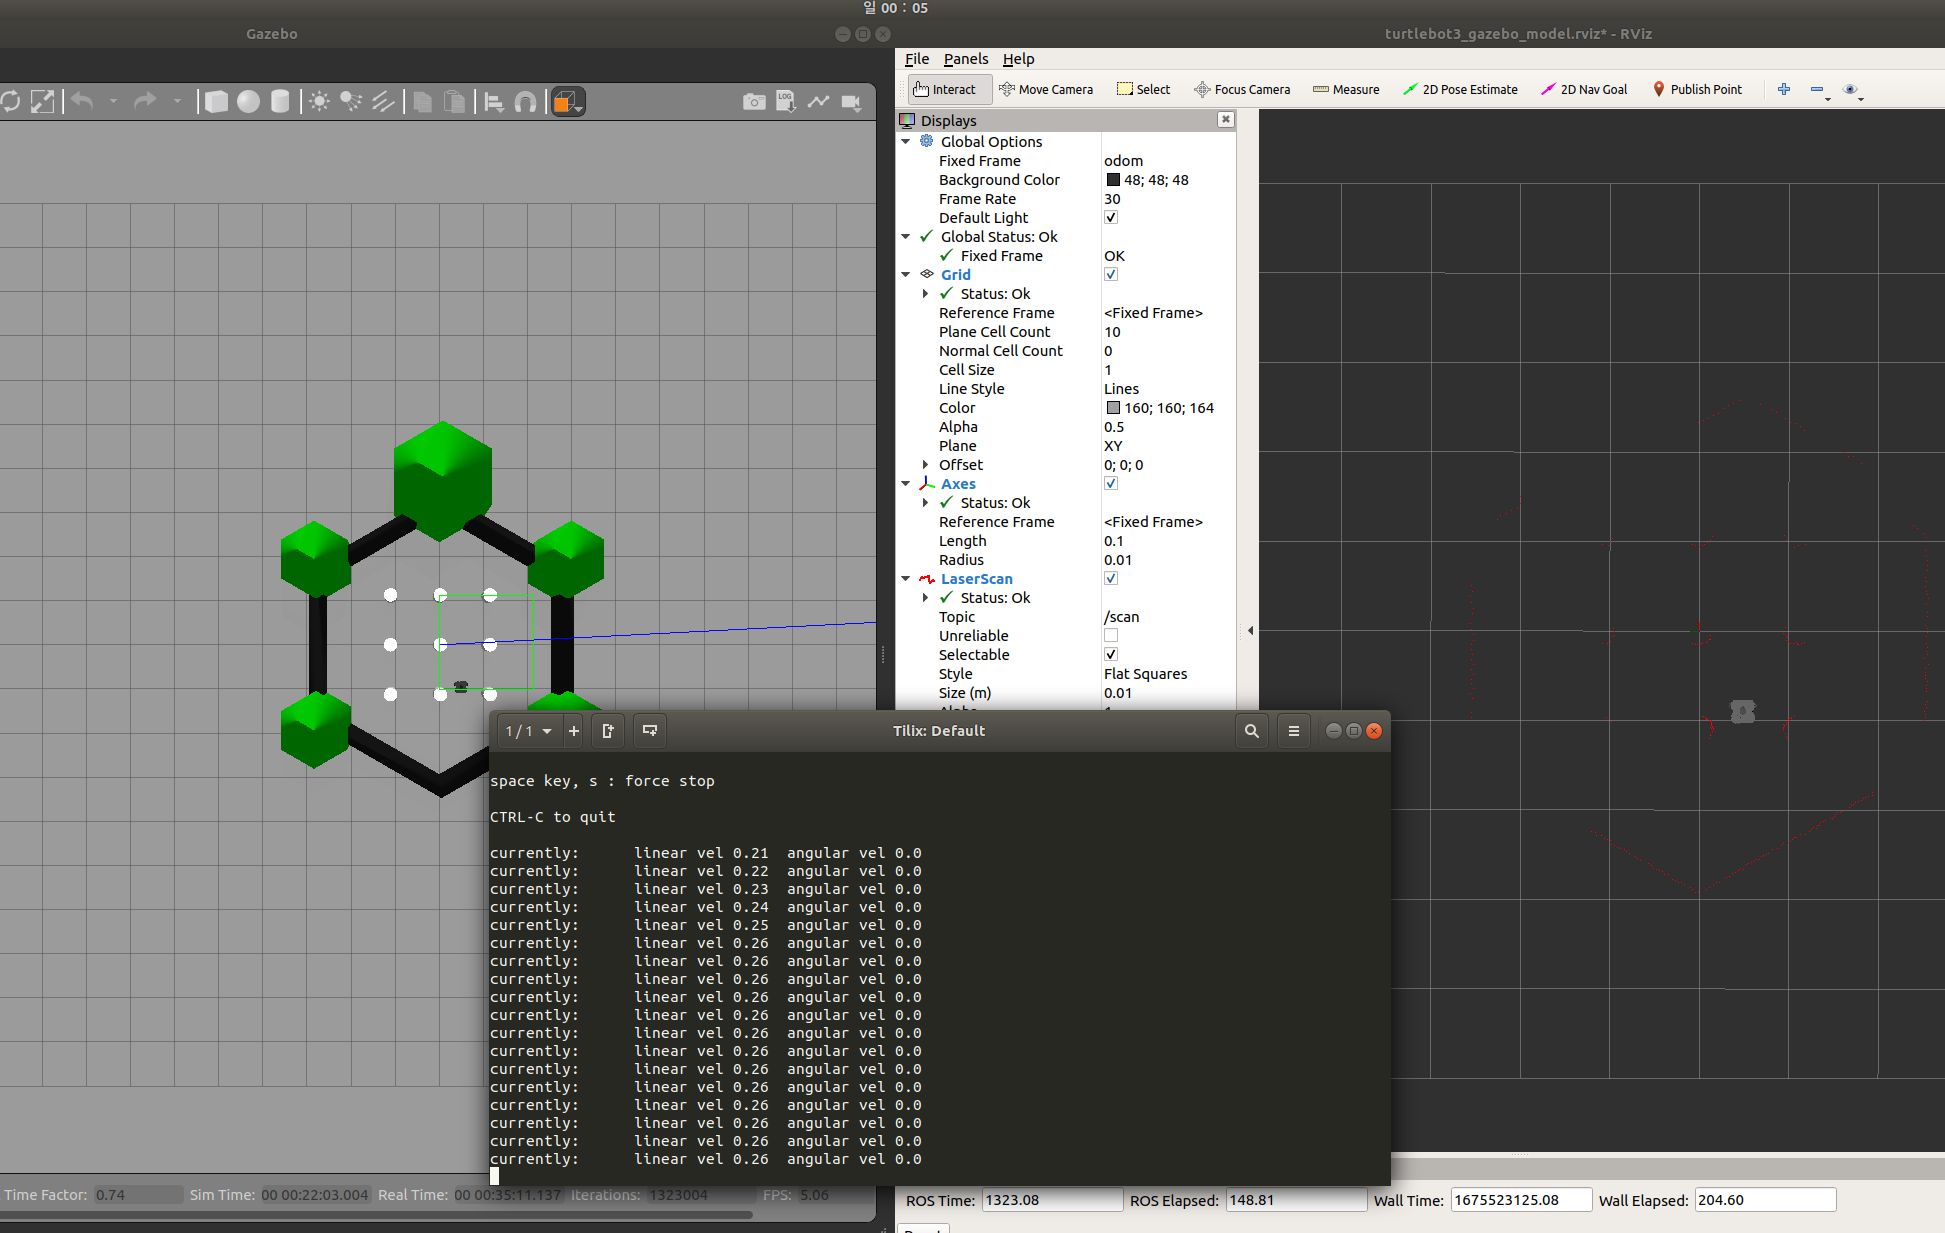
Task: Take a screenshot with the camera icon
Action: click(x=754, y=102)
